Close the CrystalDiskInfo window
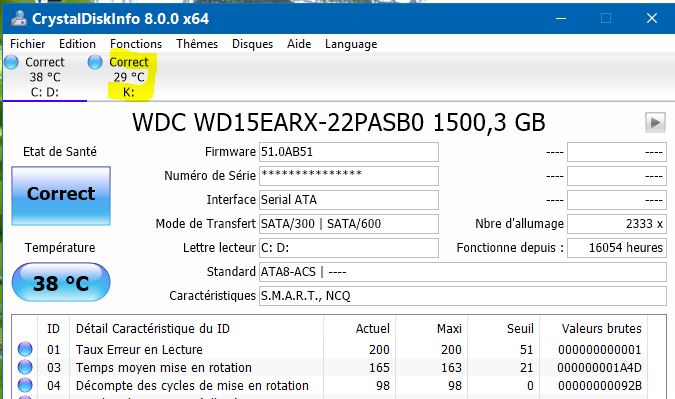This screenshot has height=399, width=675. point(652,19)
